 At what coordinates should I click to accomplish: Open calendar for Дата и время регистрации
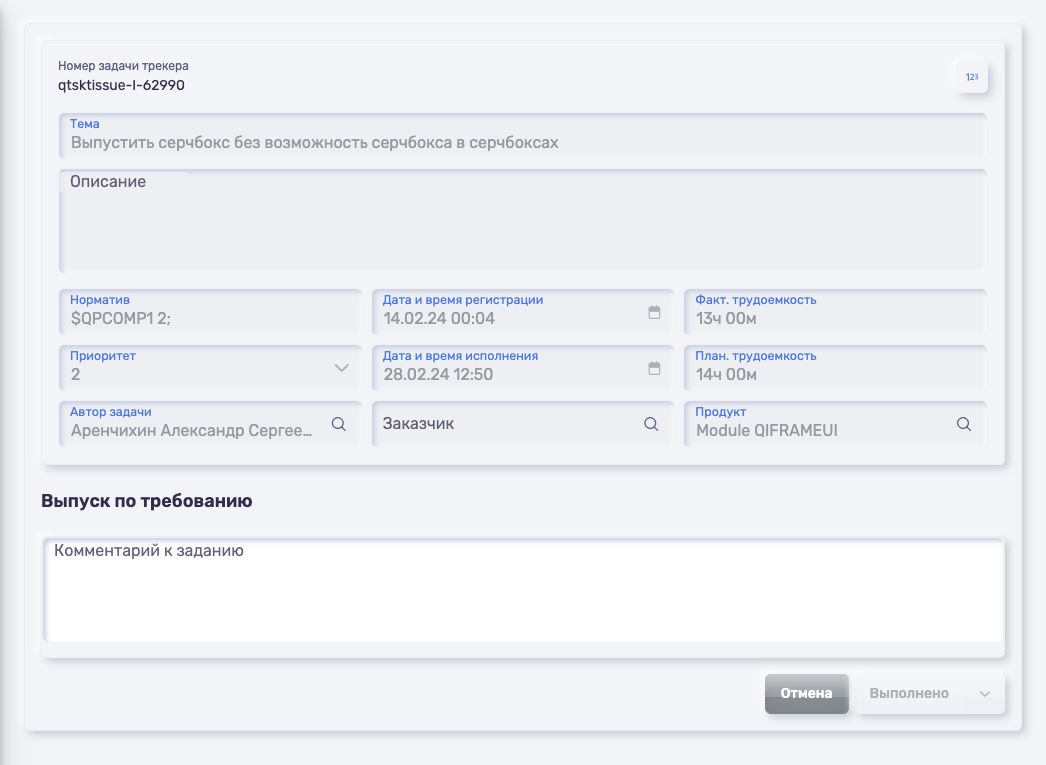[x=654, y=312]
